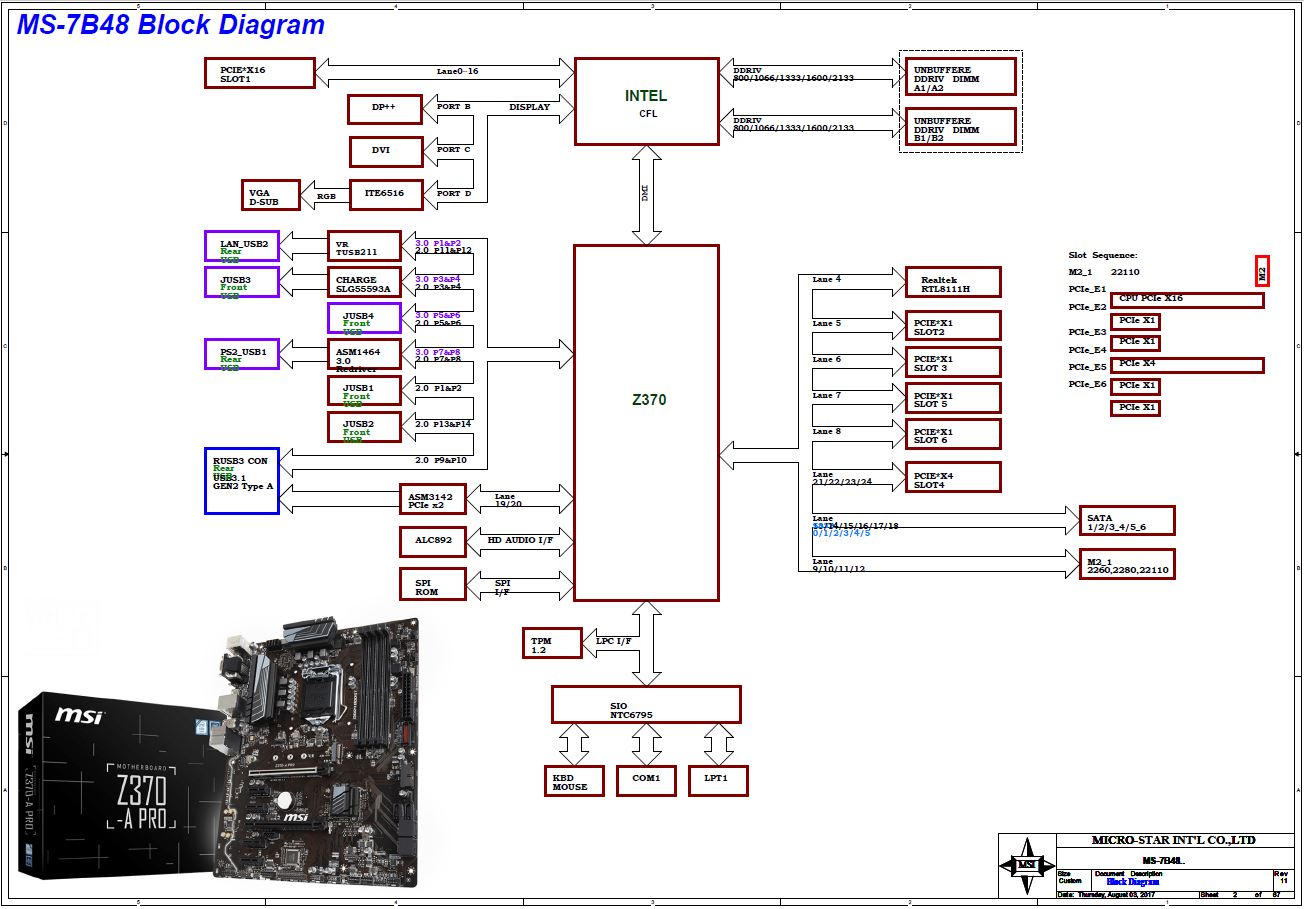1304x909 pixels.
Task: Select the VR TUSB211 block
Action: [364, 247]
